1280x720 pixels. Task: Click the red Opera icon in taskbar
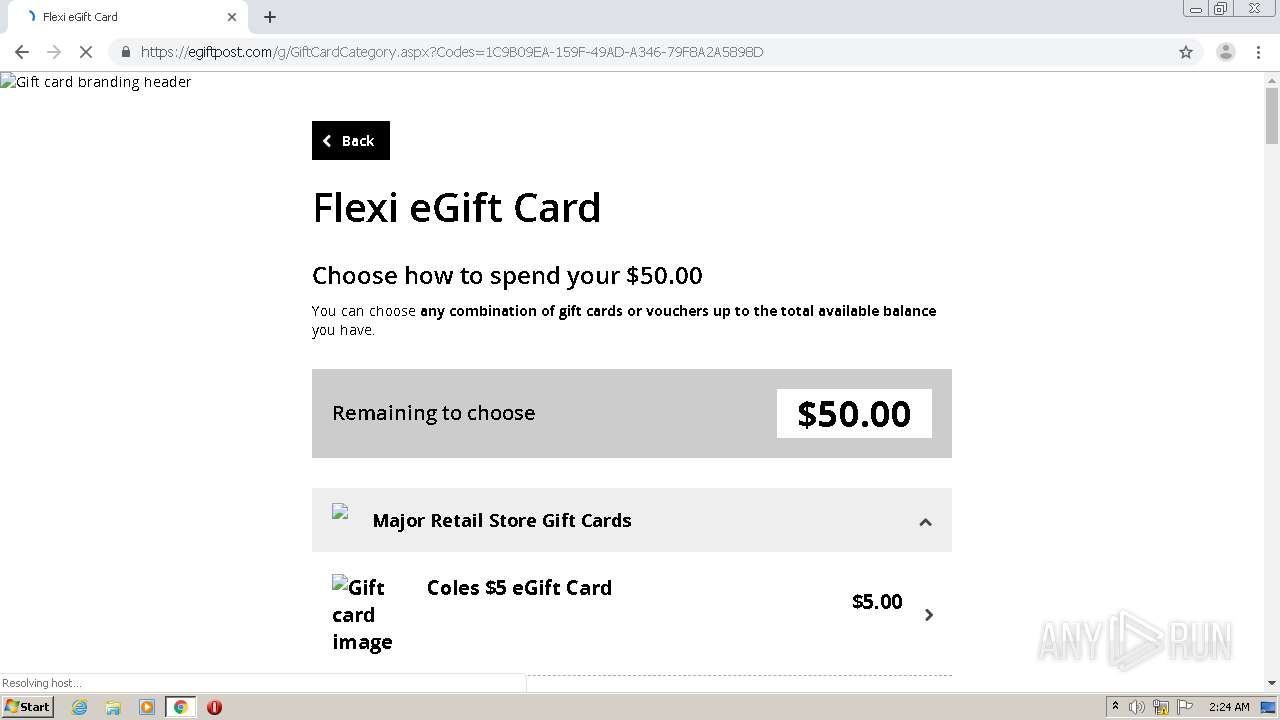point(214,707)
